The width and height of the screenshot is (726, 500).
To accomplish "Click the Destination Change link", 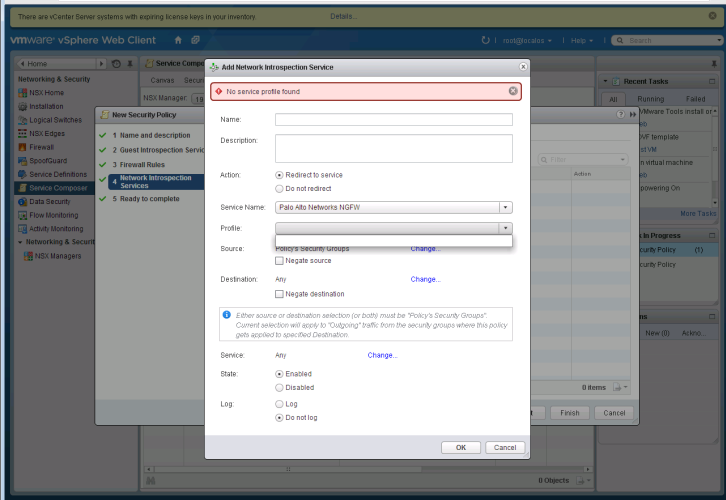I will click(x=426, y=279).
